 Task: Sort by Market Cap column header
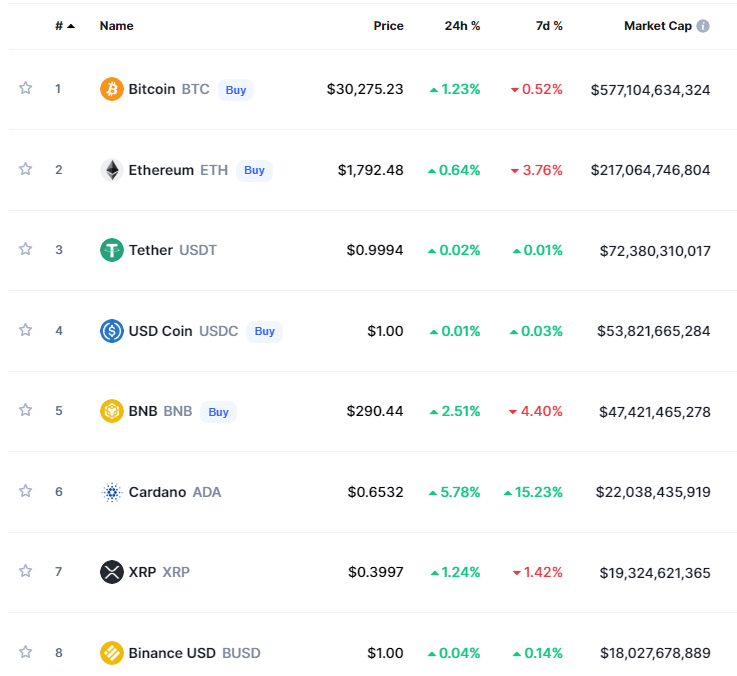pyautogui.click(x=658, y=26)
